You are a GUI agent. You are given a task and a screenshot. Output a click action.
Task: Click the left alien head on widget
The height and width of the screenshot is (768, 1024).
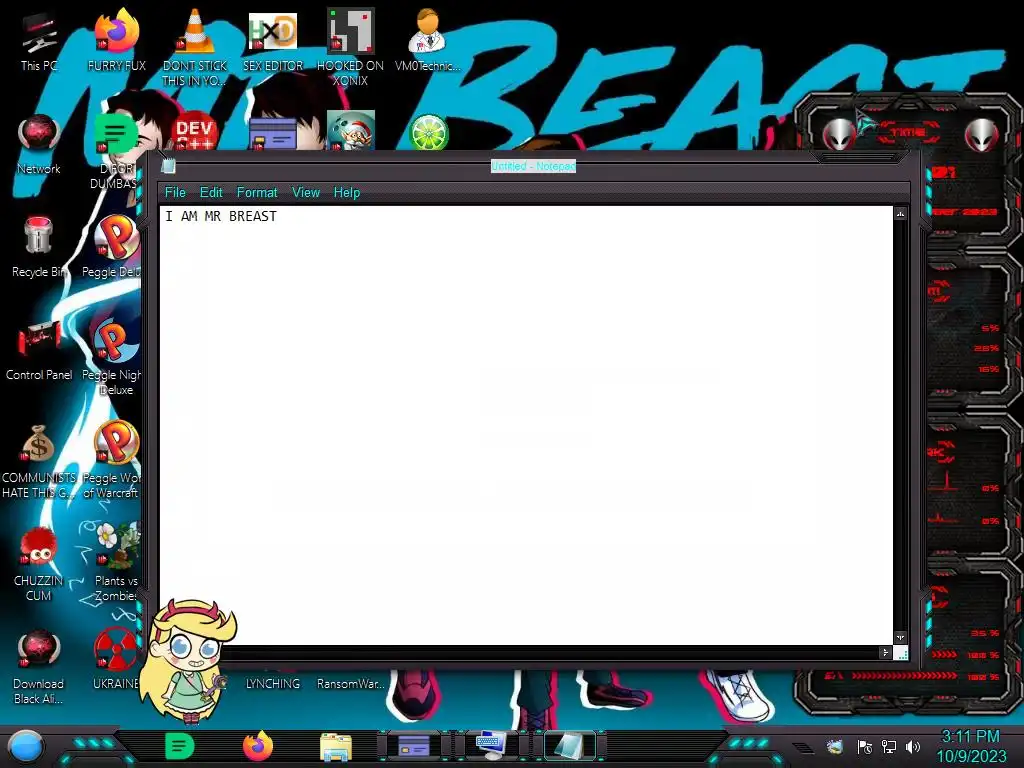(839, 136)
